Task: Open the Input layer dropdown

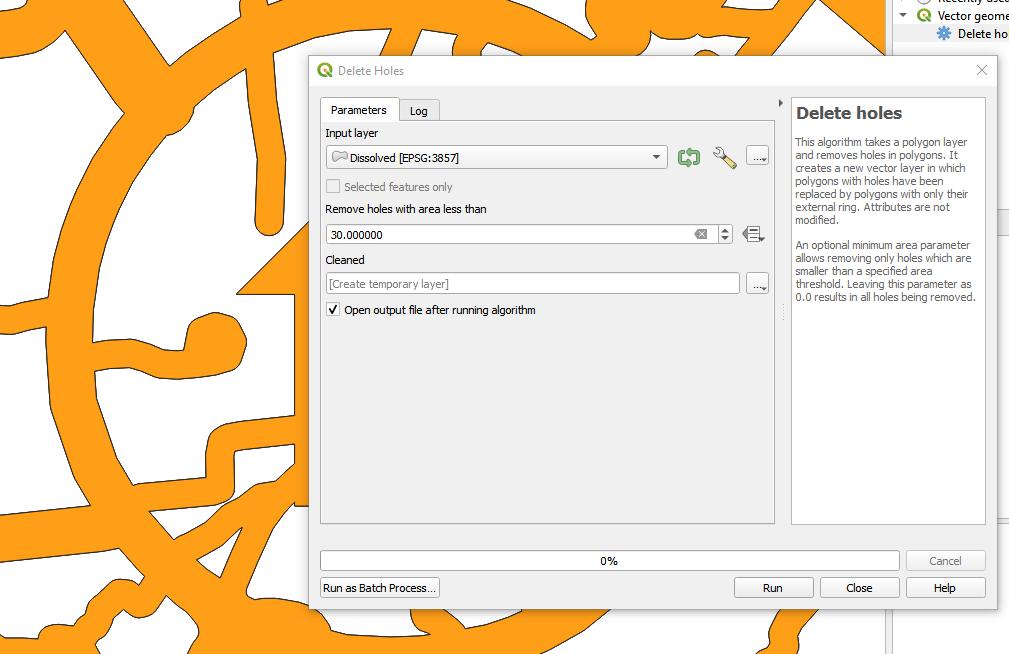Action: (x=497, y=157)
